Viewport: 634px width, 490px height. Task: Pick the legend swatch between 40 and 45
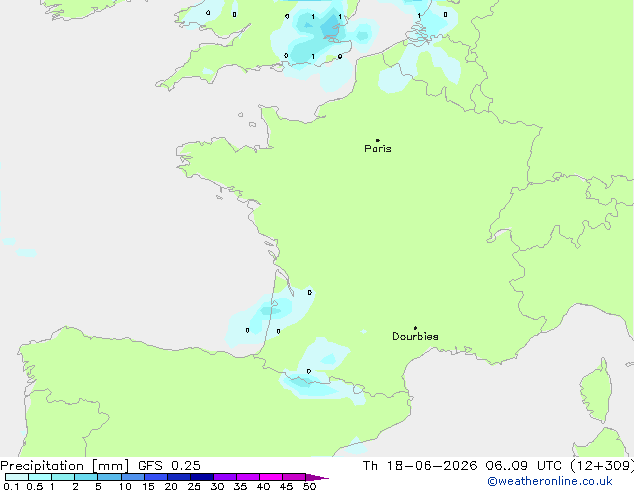pyautogui.click(x=271, y=477)
